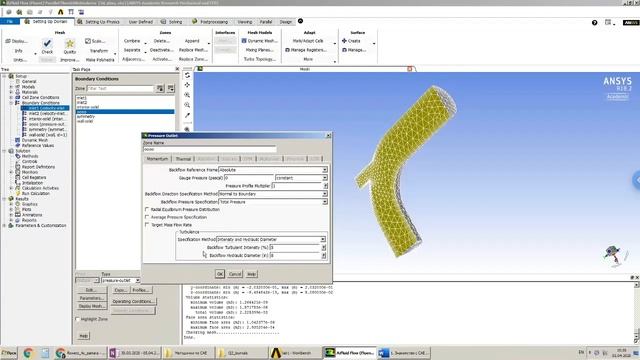Image resolution: width=640 pixels, height=360 pixels.
Task: Expand the Graphics tree node
Action: 11,204
